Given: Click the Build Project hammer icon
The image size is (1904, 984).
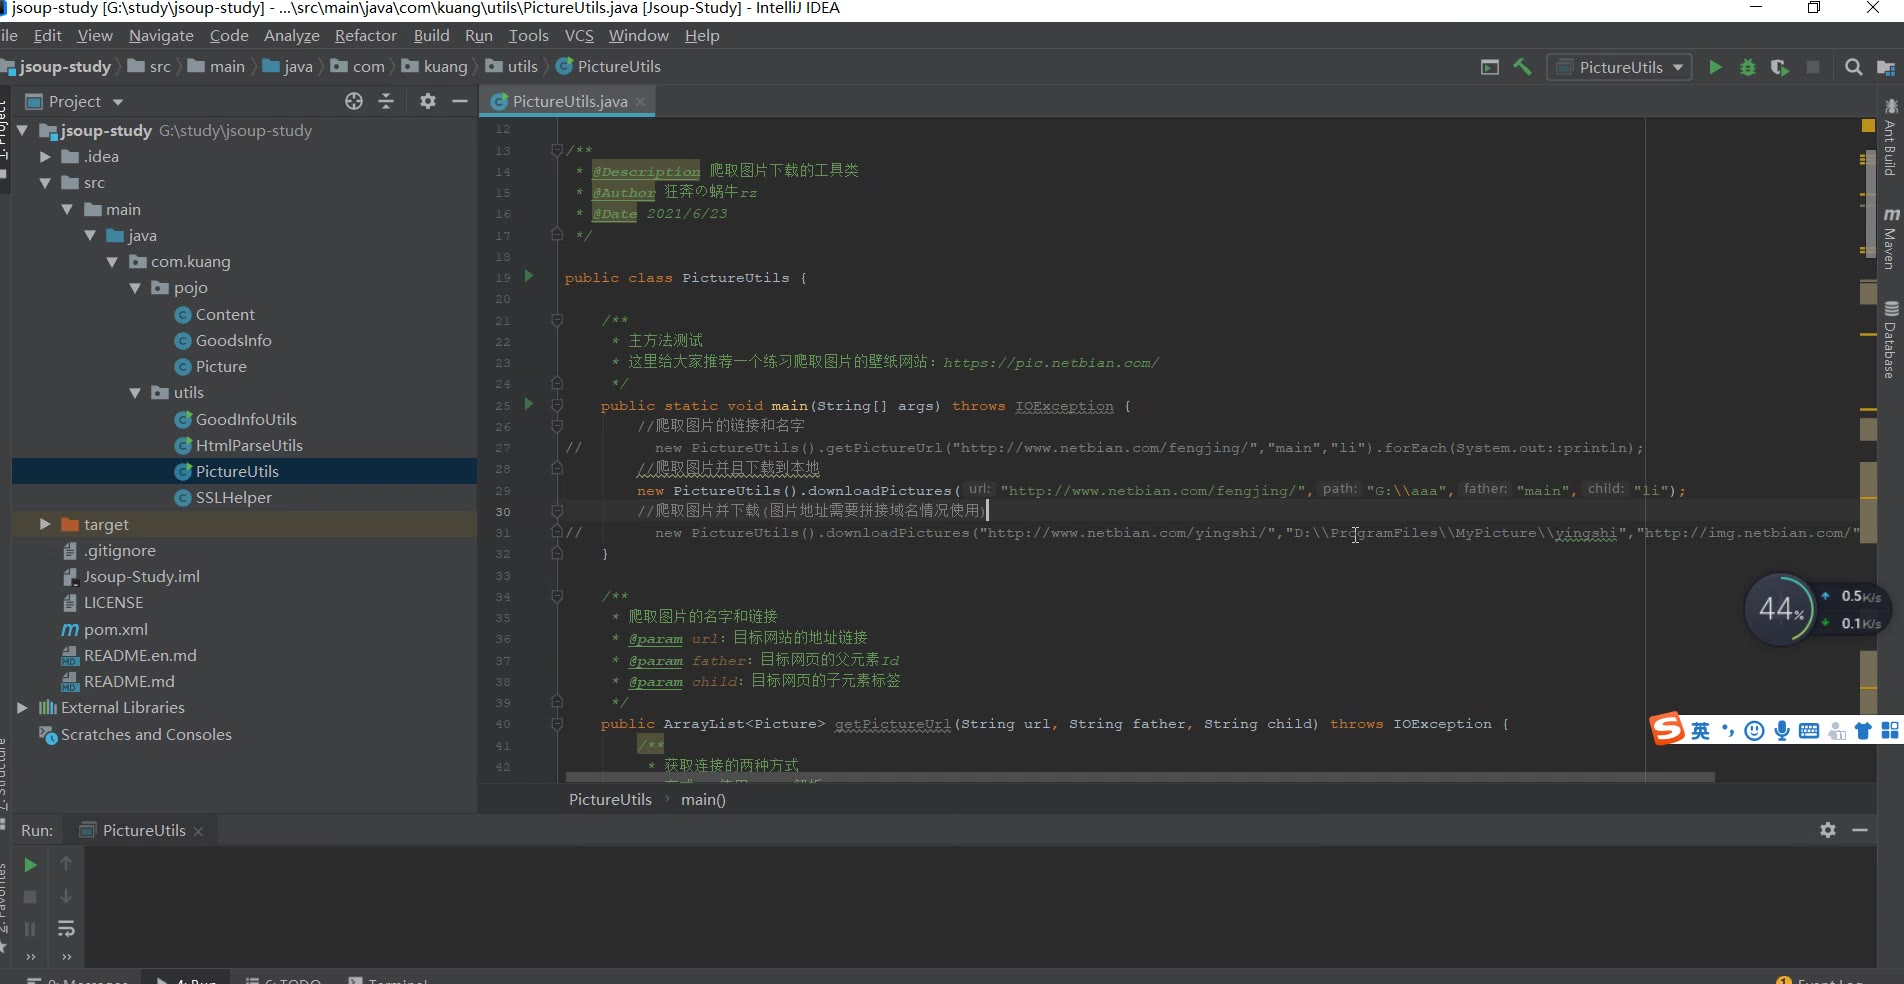Looking at the screenshot, I should (x=1522, y=67).
